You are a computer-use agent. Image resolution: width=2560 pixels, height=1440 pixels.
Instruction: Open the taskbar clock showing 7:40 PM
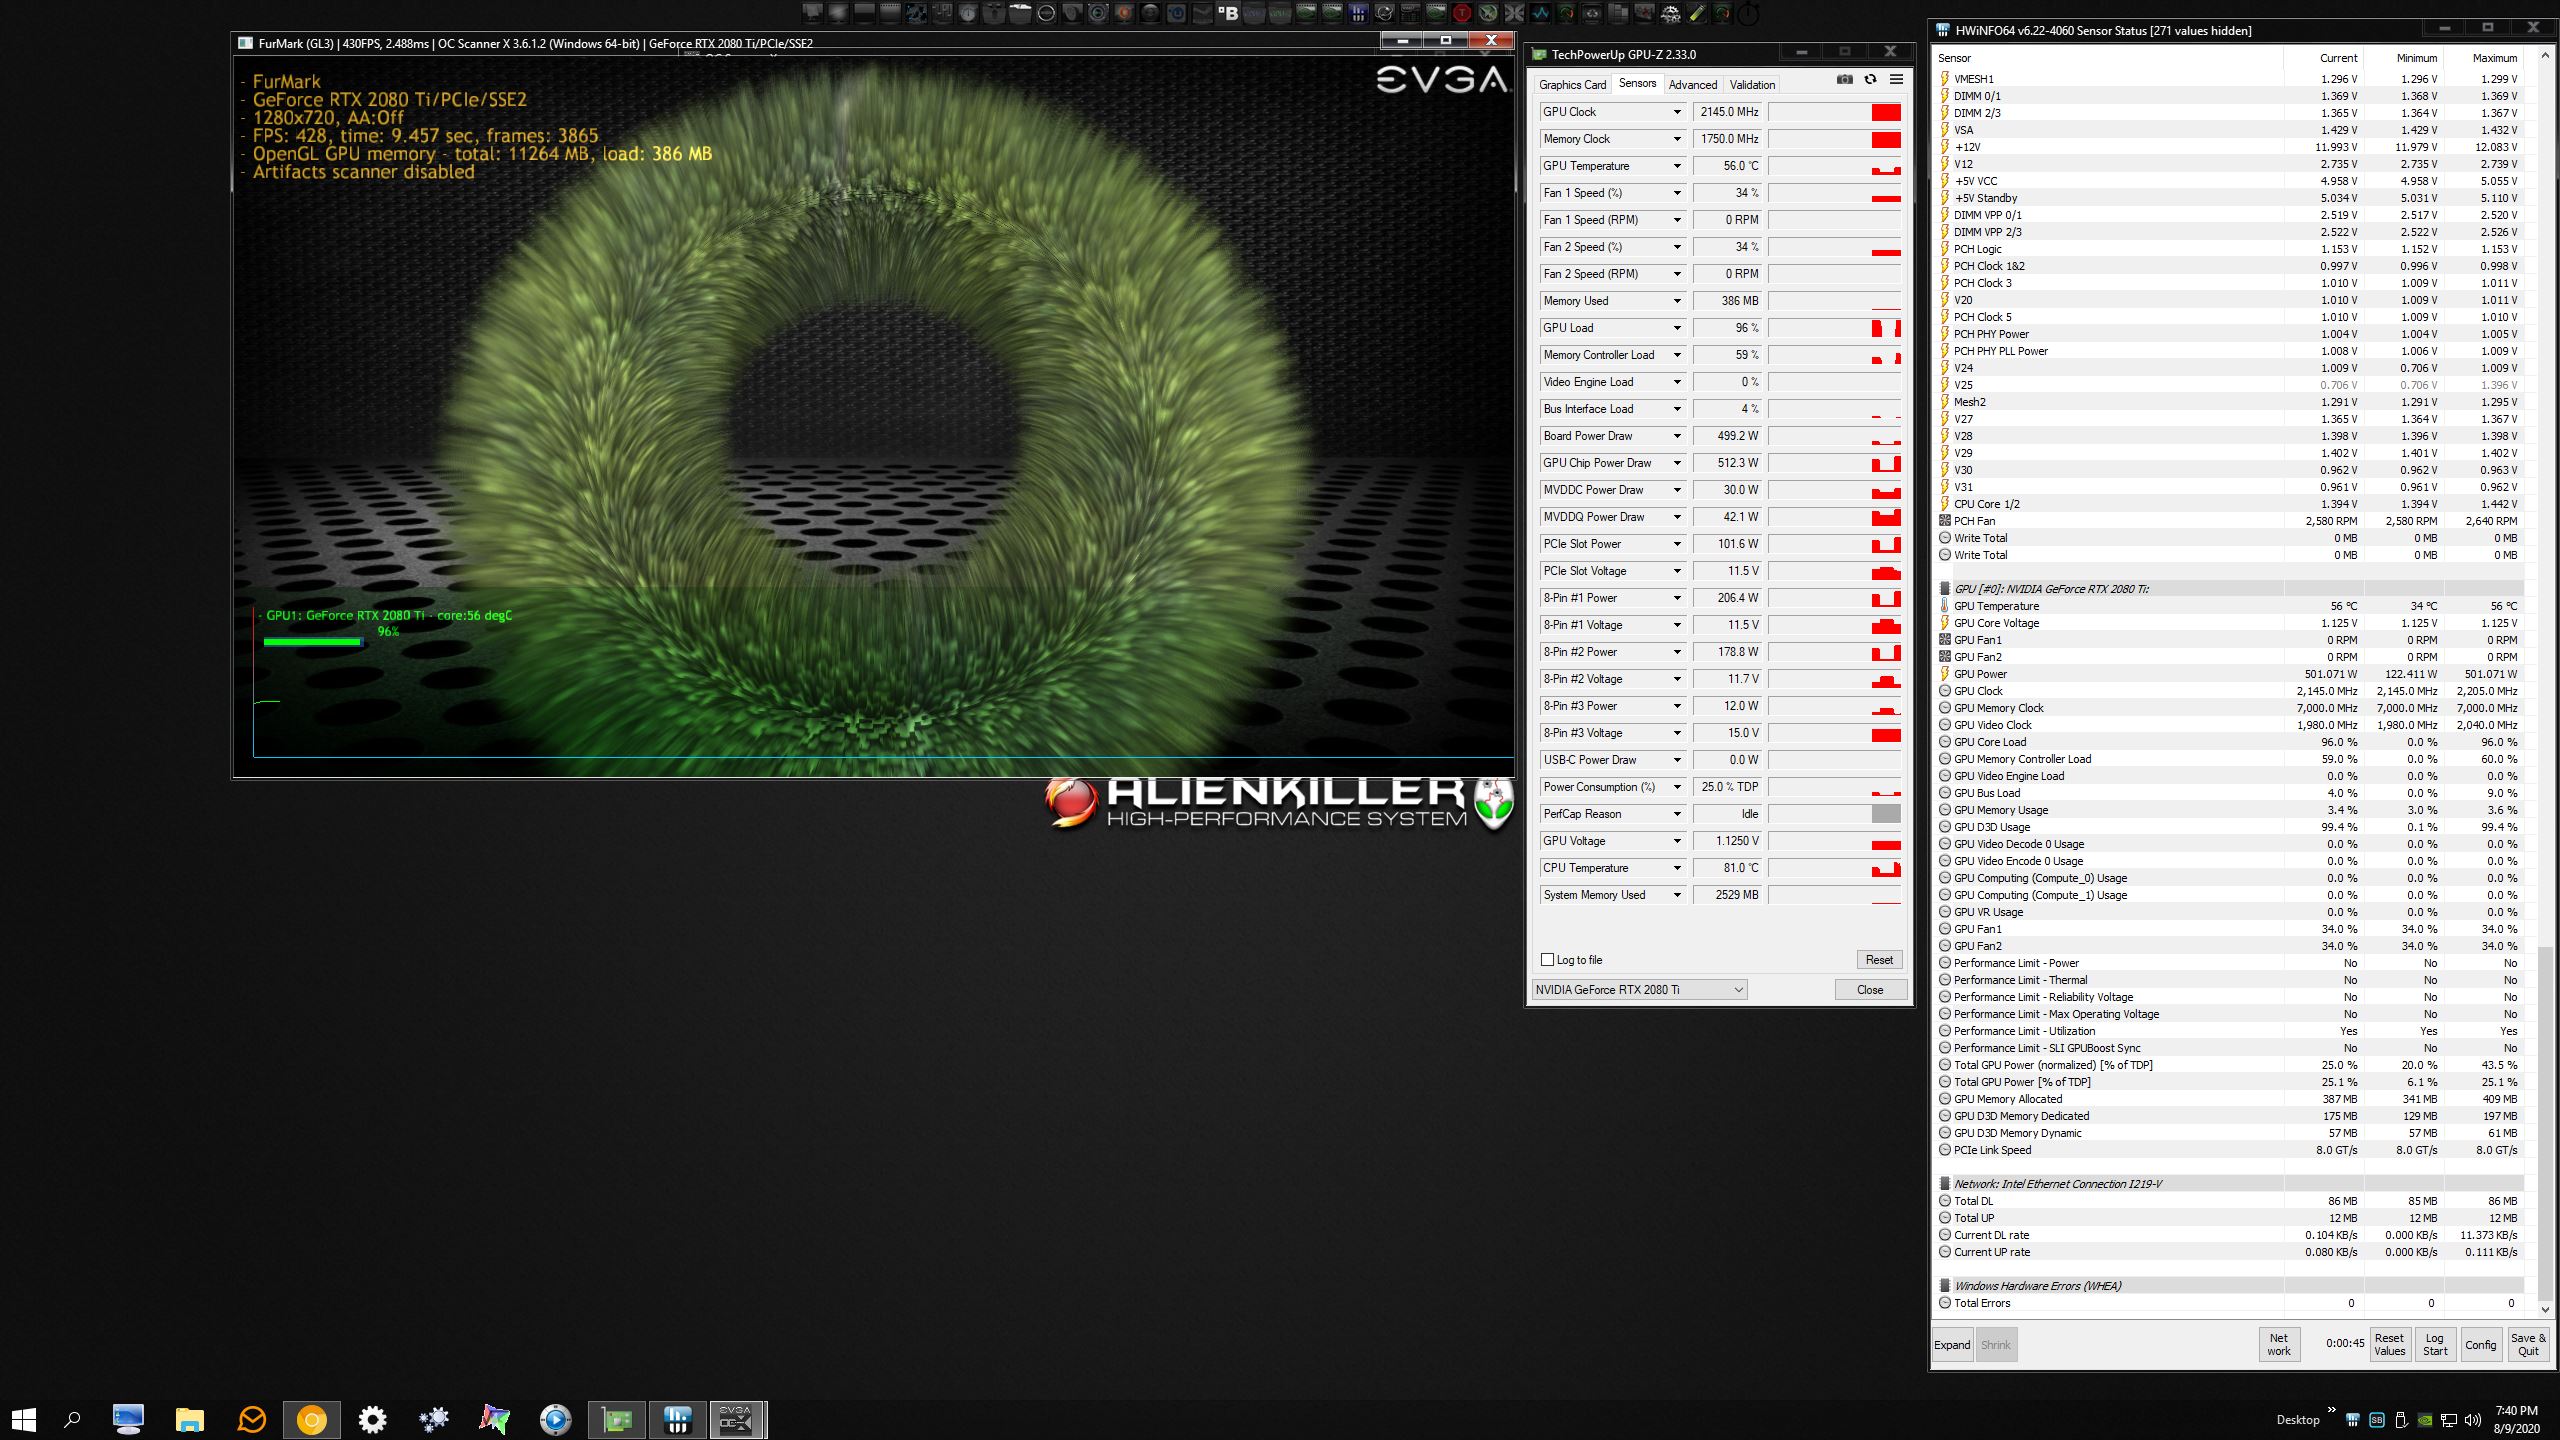click(2516, 1419)
